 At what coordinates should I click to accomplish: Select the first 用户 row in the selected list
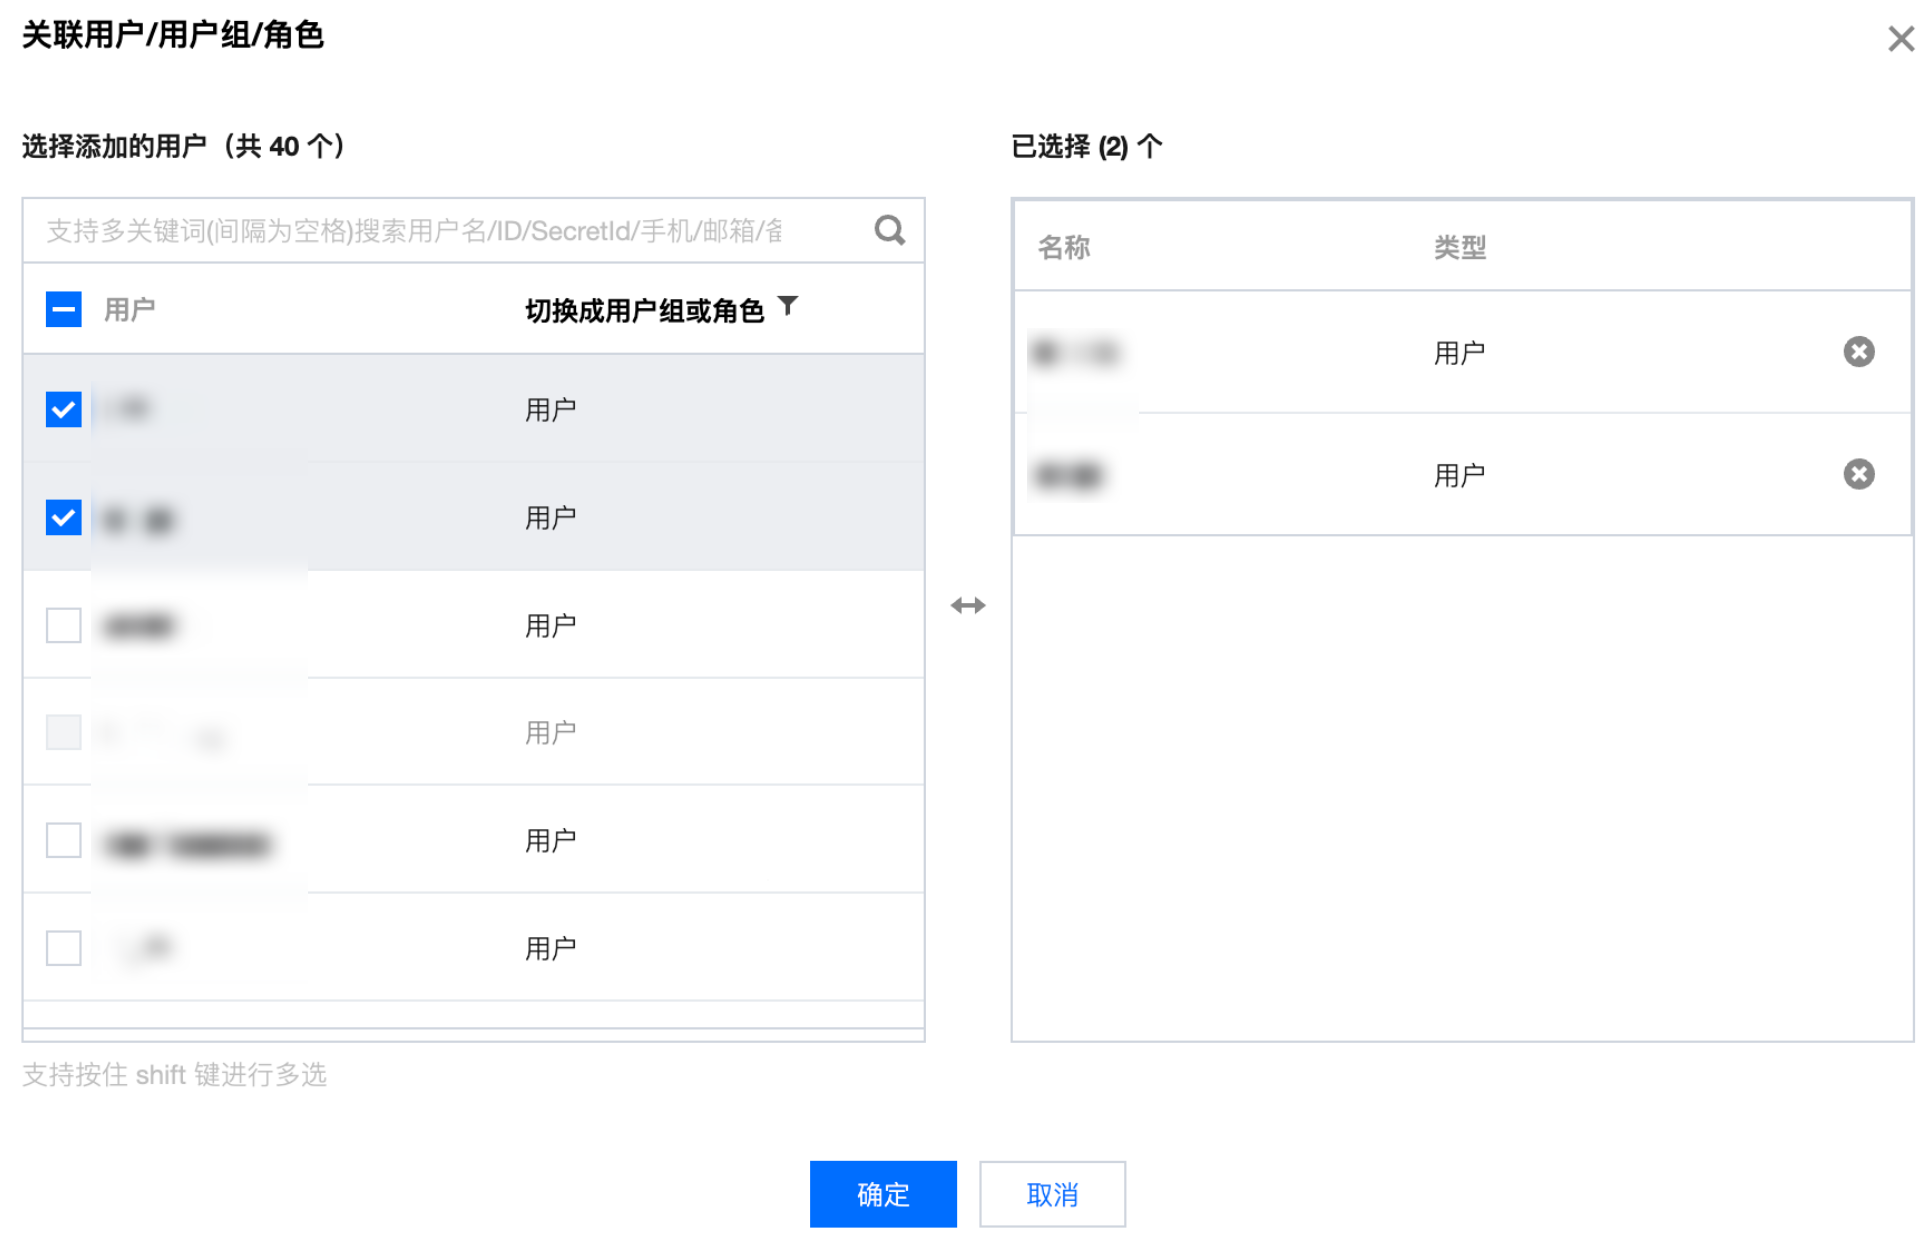1459,353
